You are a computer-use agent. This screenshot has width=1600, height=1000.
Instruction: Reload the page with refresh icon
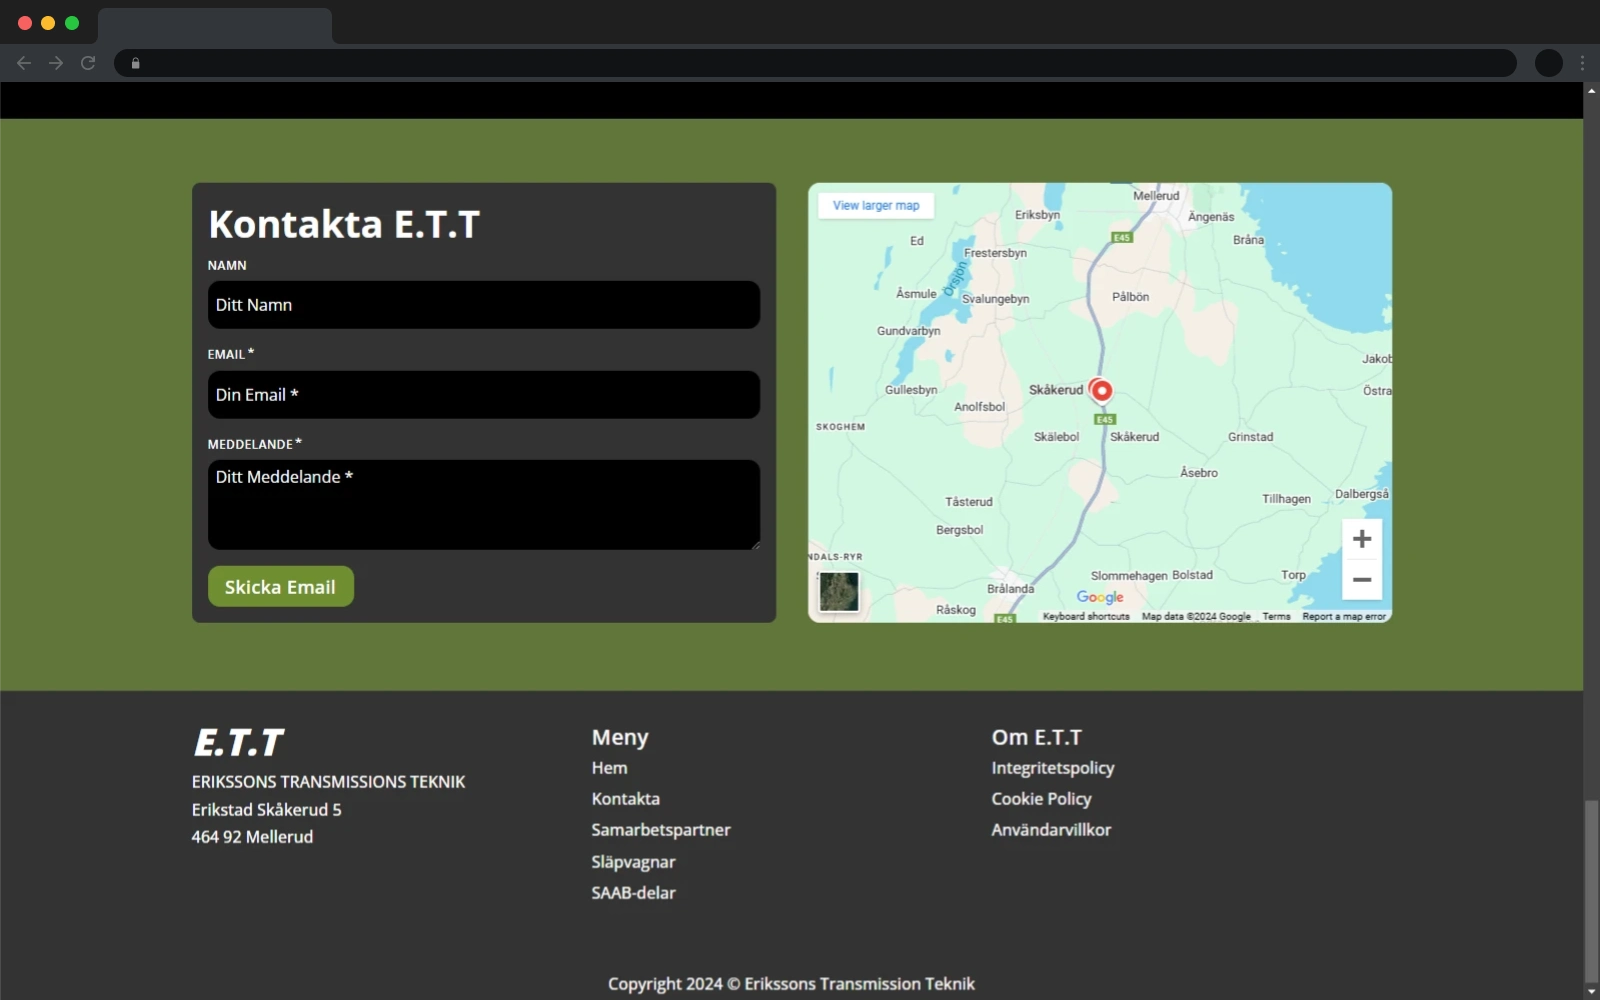(x=88, y=63)
